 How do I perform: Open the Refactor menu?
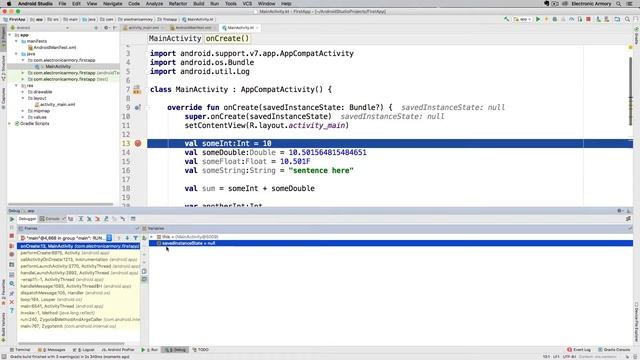tap(178, 3)
